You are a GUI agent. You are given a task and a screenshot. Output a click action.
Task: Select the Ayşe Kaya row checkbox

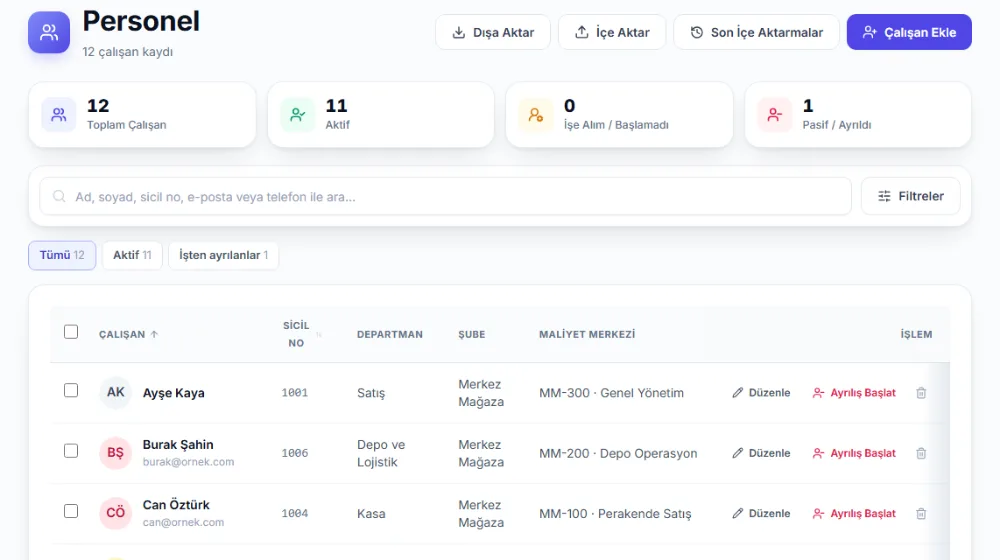click(71, 390)
